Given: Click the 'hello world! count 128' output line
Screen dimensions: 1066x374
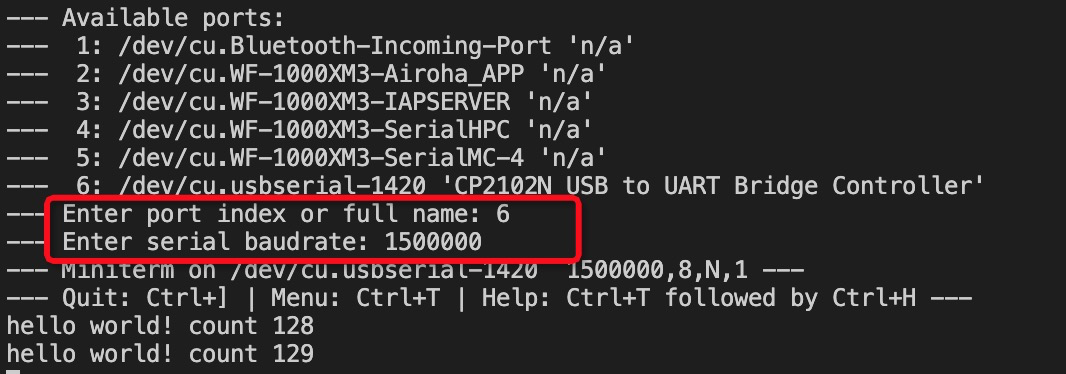Looking at the screenshot, I should (160, 326).
